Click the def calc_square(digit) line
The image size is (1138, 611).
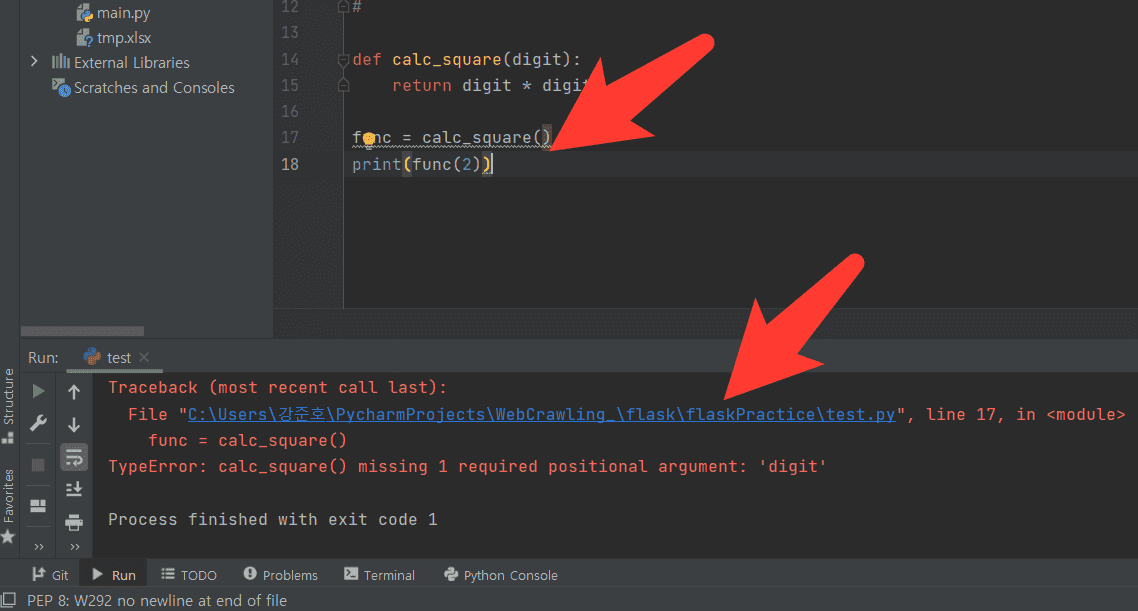tap(466, 60)
